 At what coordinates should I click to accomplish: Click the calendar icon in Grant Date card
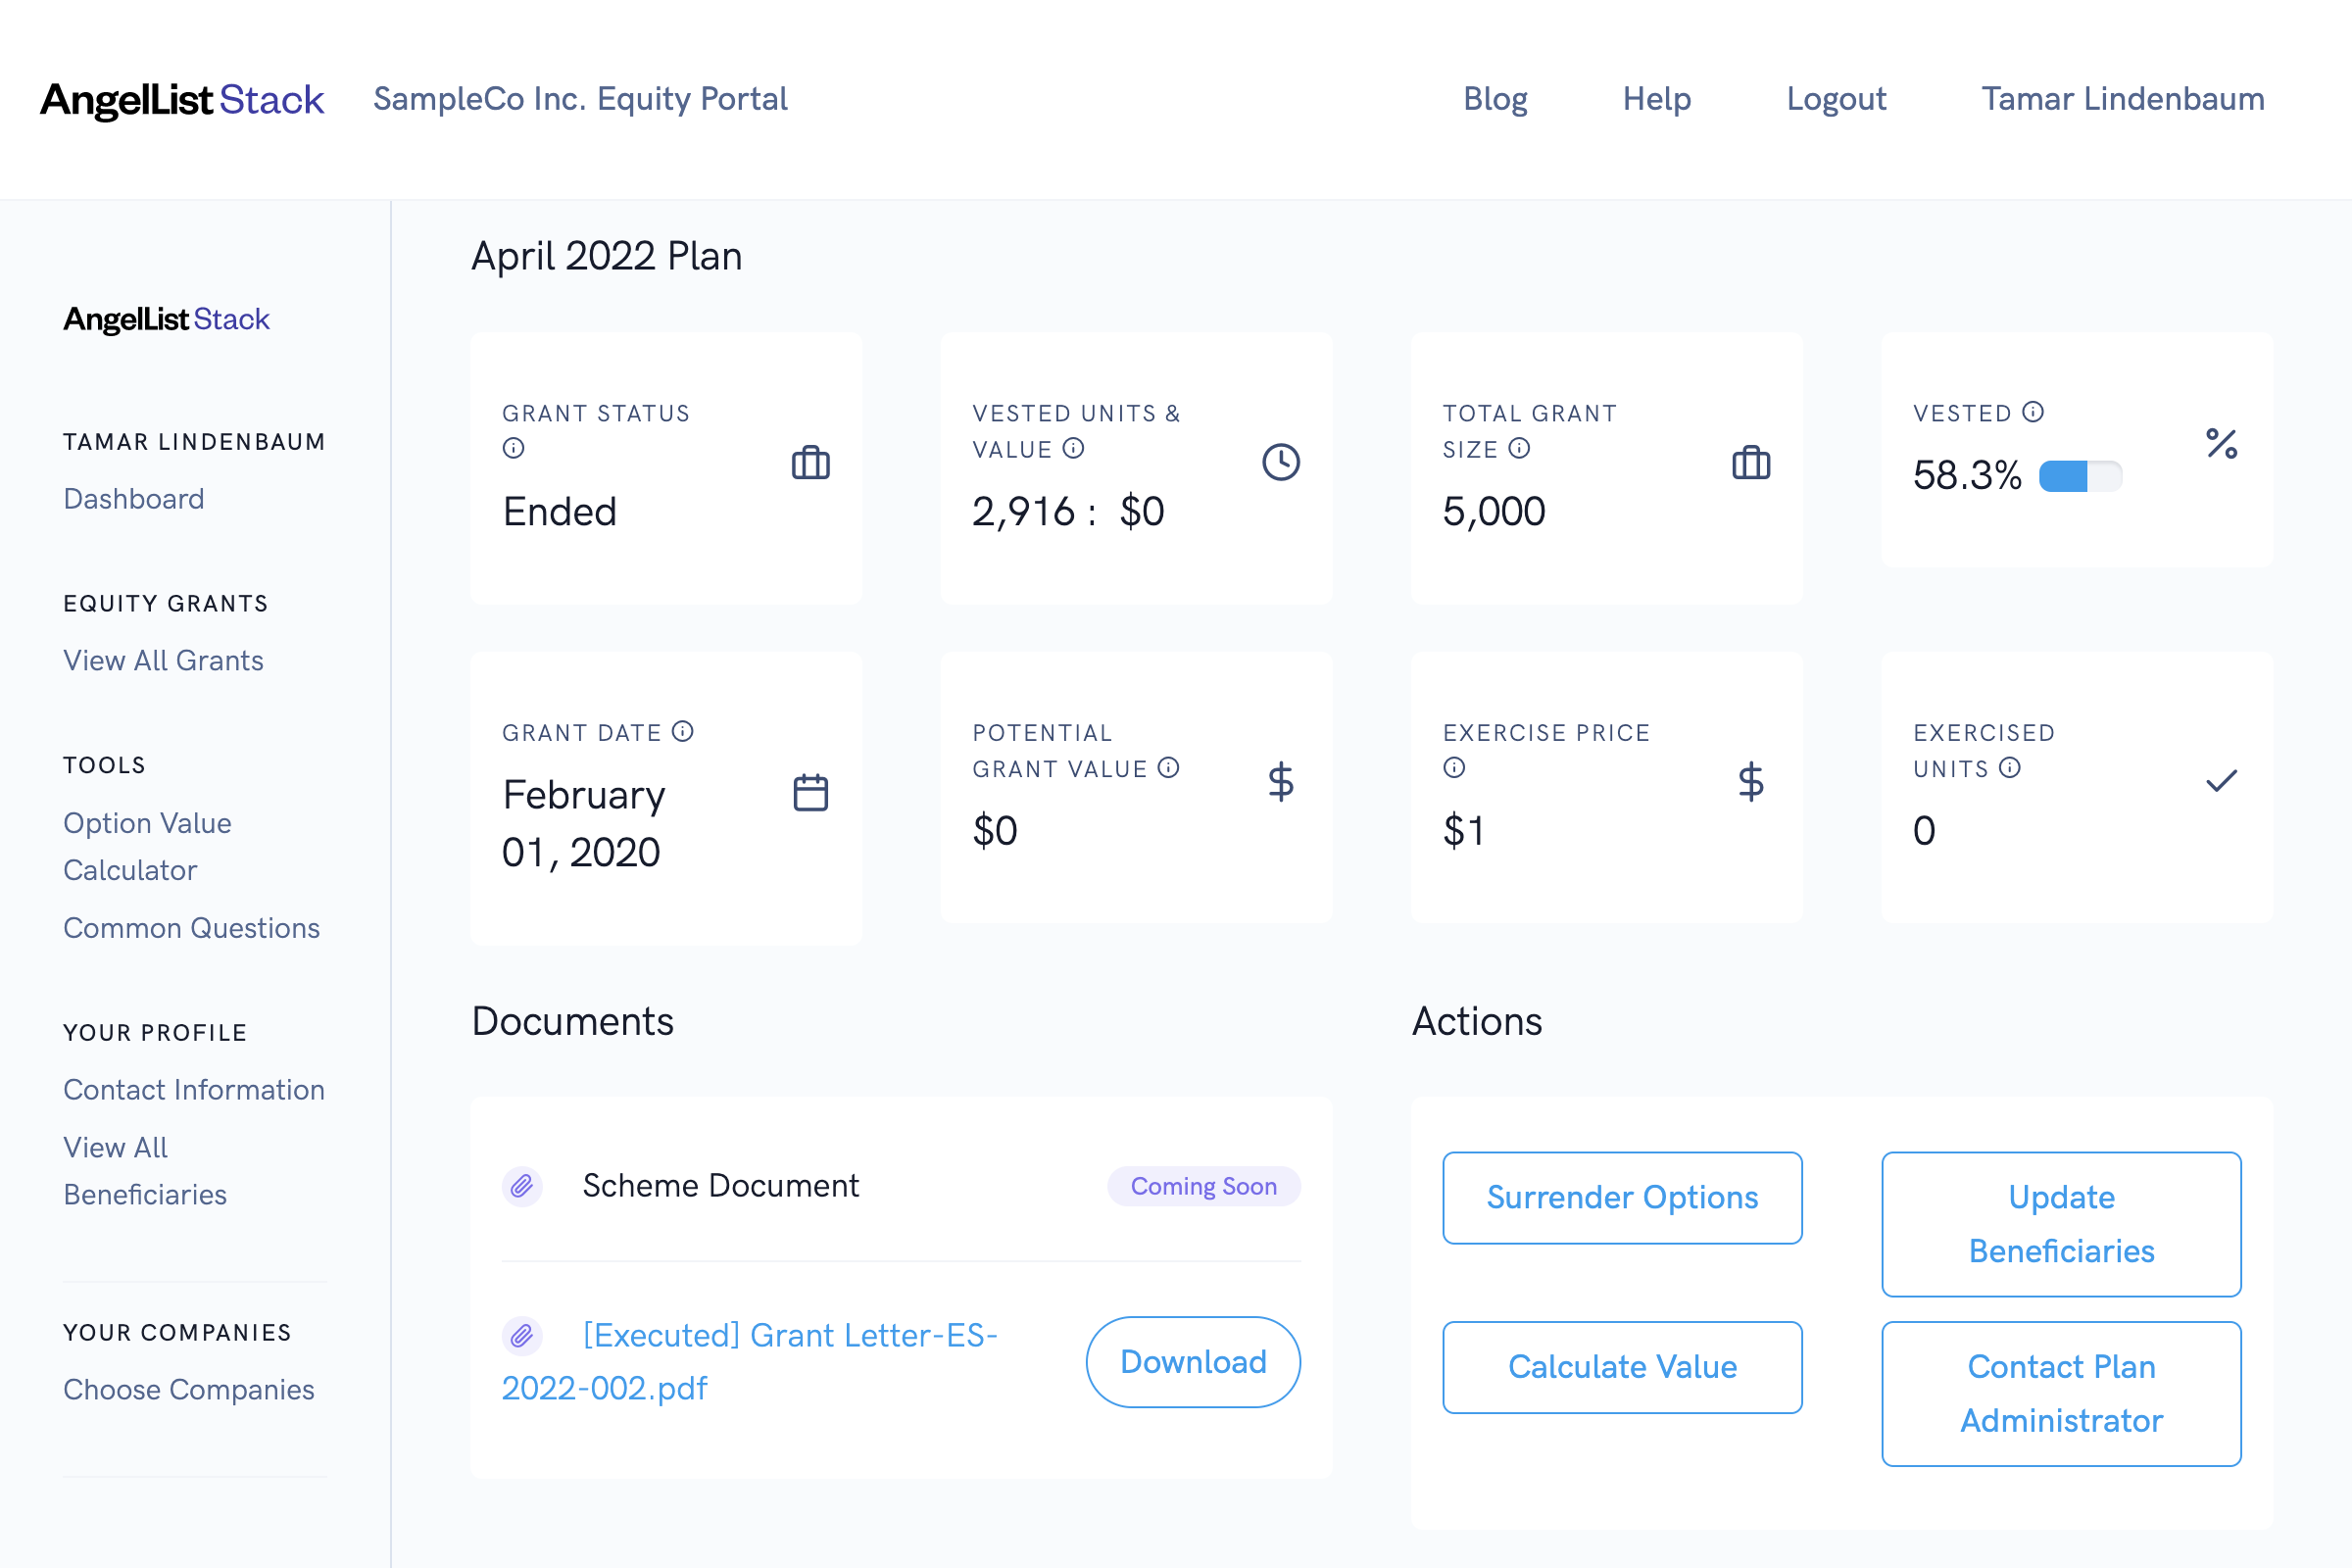[x=810, y=792]
